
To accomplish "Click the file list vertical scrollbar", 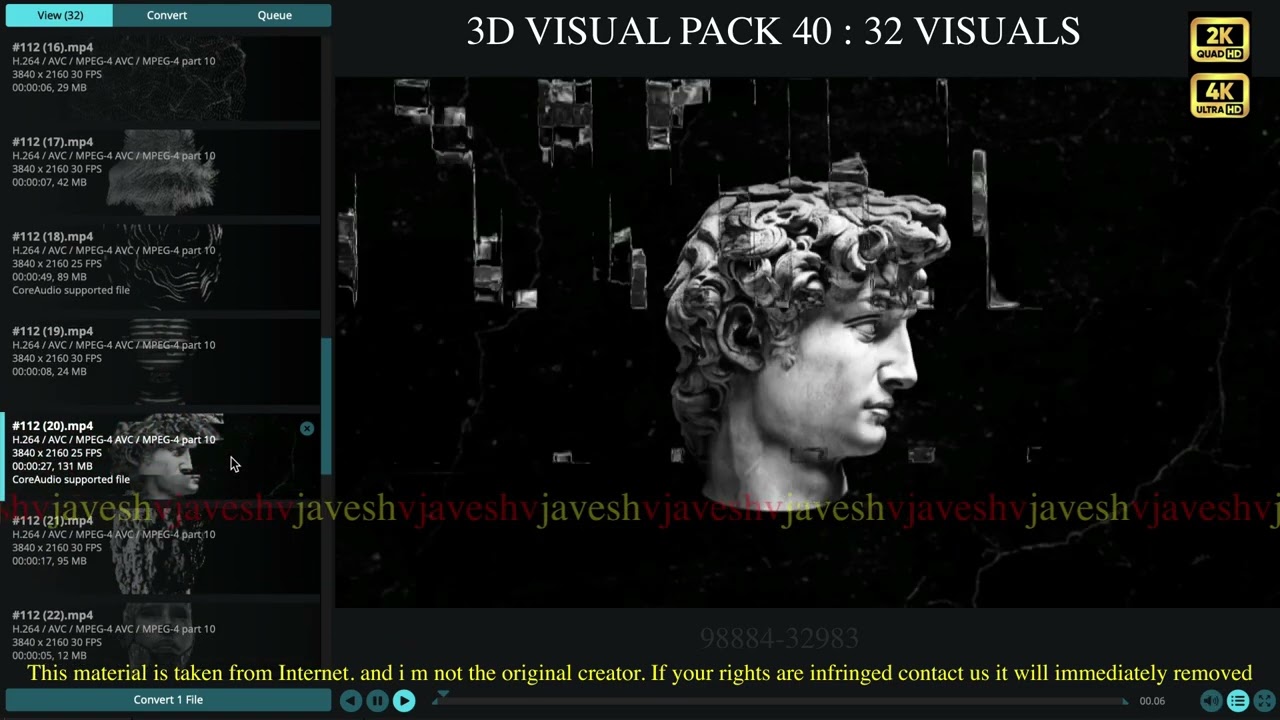I will point(324,406).
